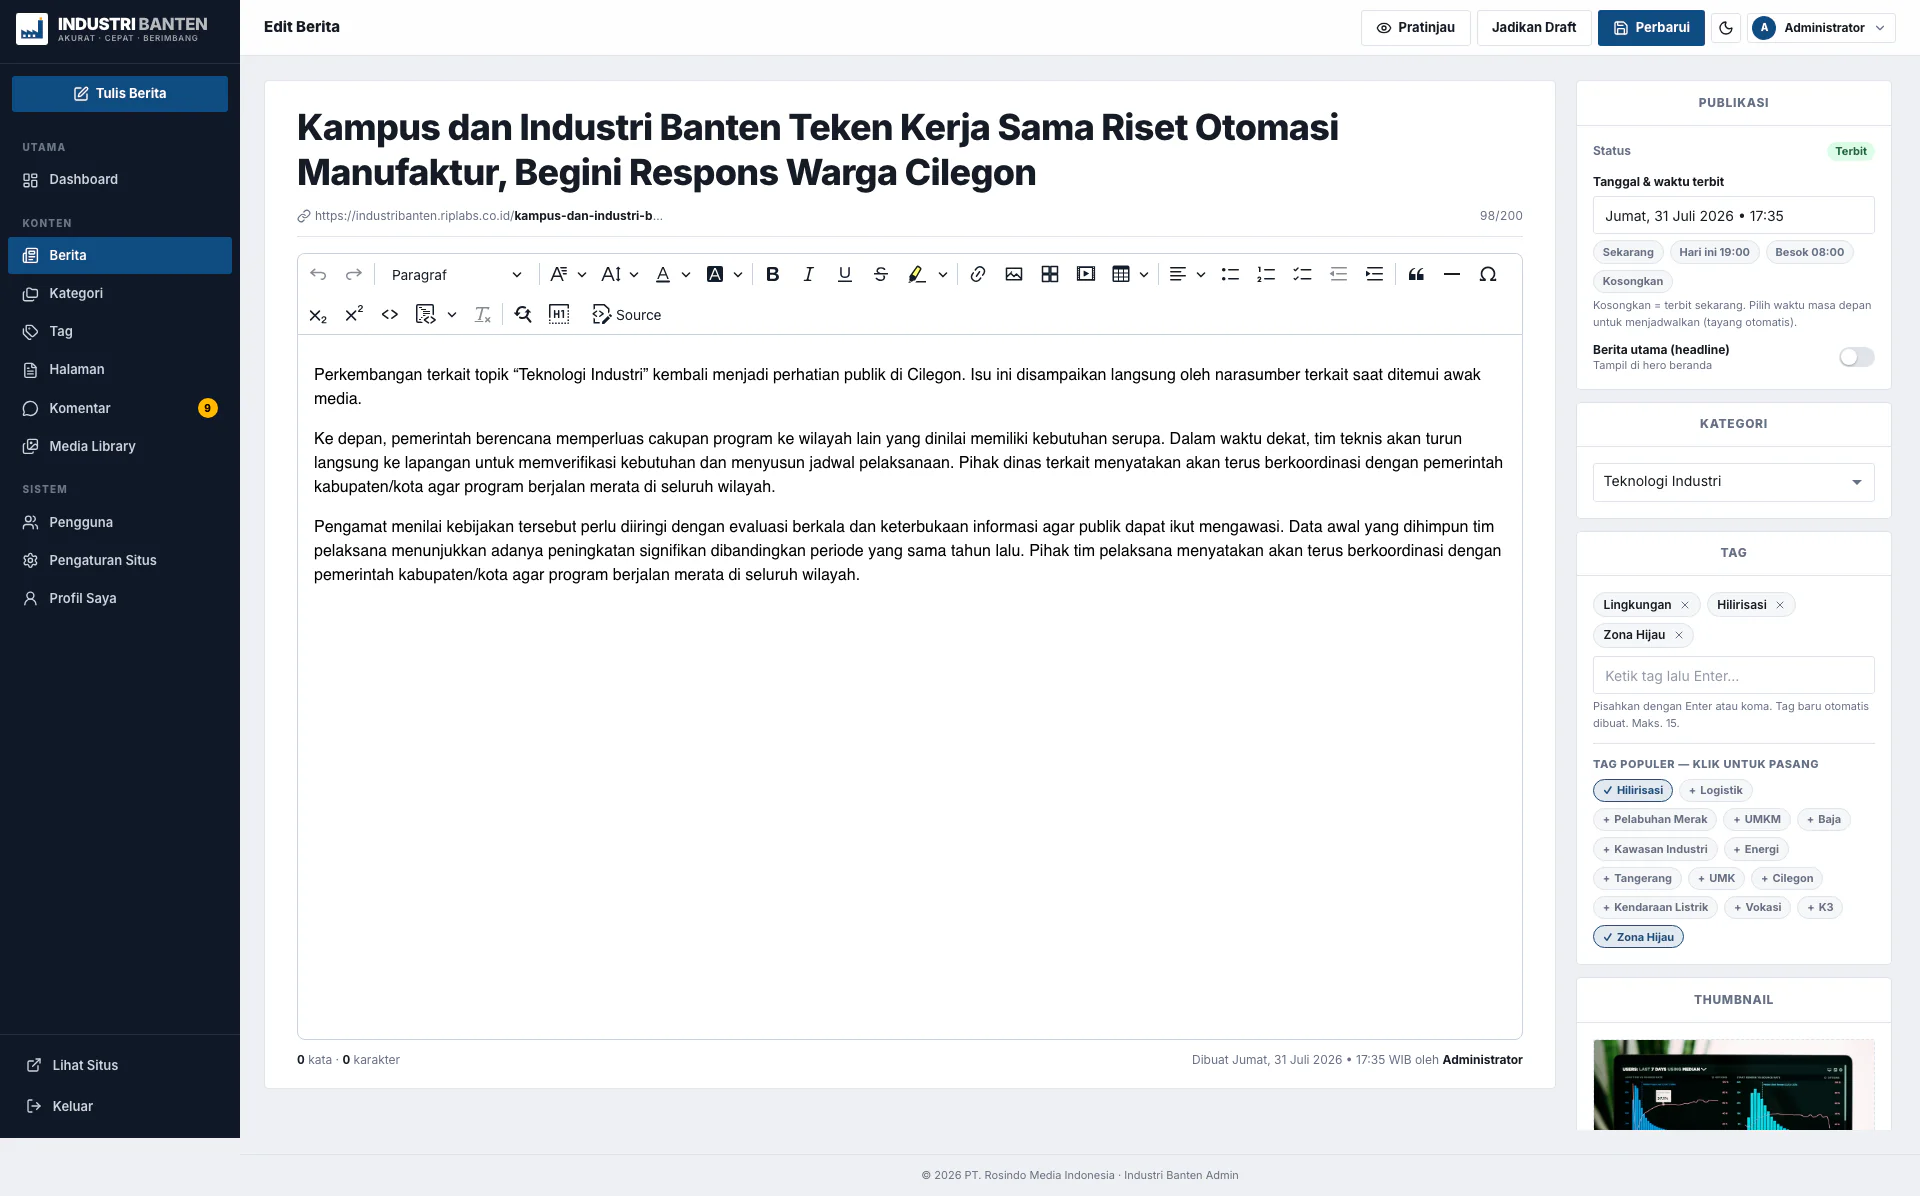Go to Kategori in sidebar

click(x=120, y=293)
